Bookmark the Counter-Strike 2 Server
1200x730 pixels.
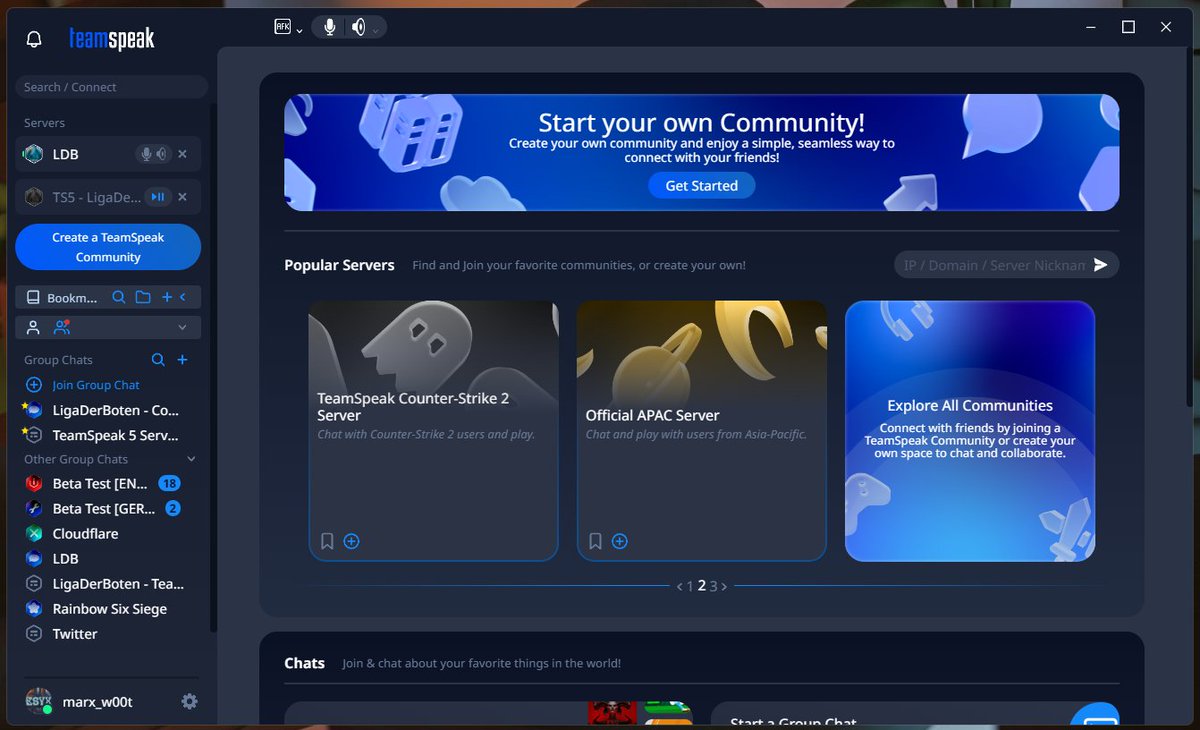[327, 541]
